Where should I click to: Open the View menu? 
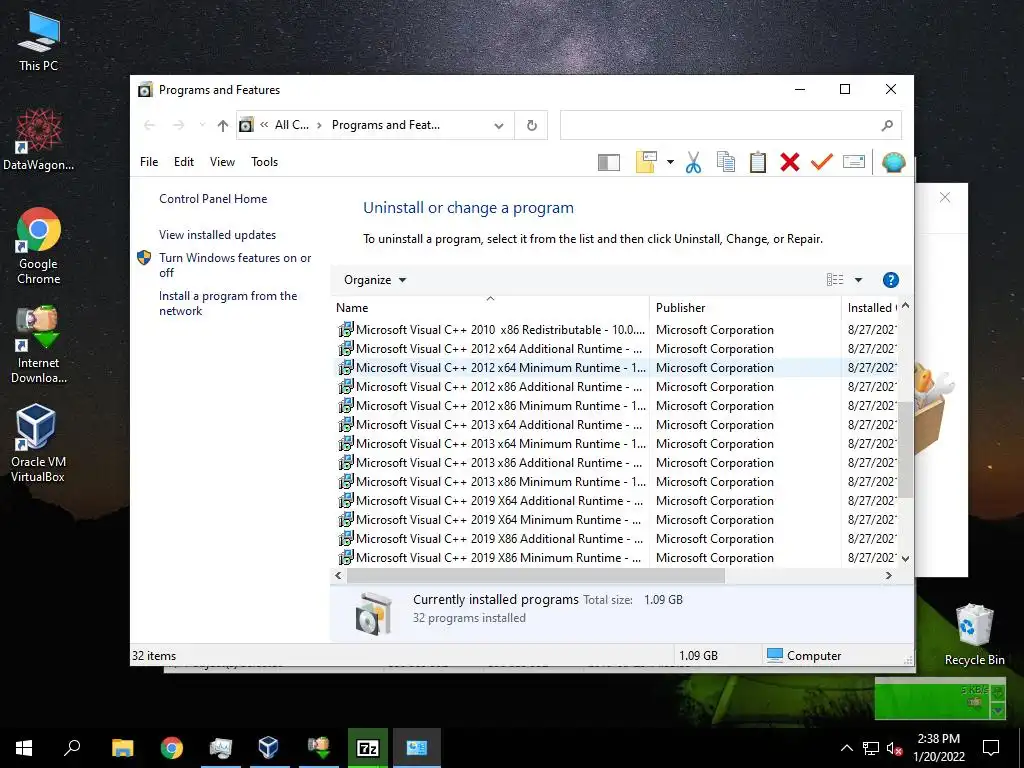click(222, 162)
